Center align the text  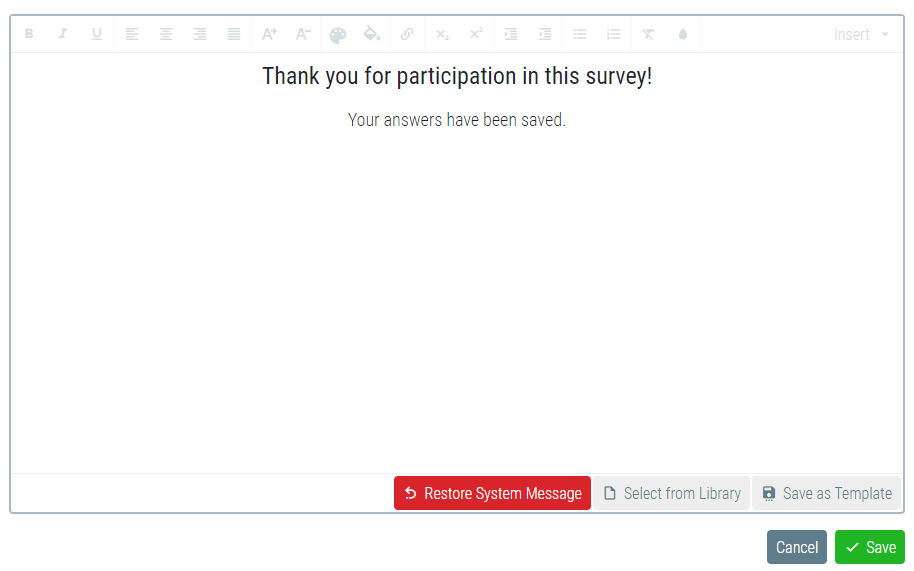166,34
